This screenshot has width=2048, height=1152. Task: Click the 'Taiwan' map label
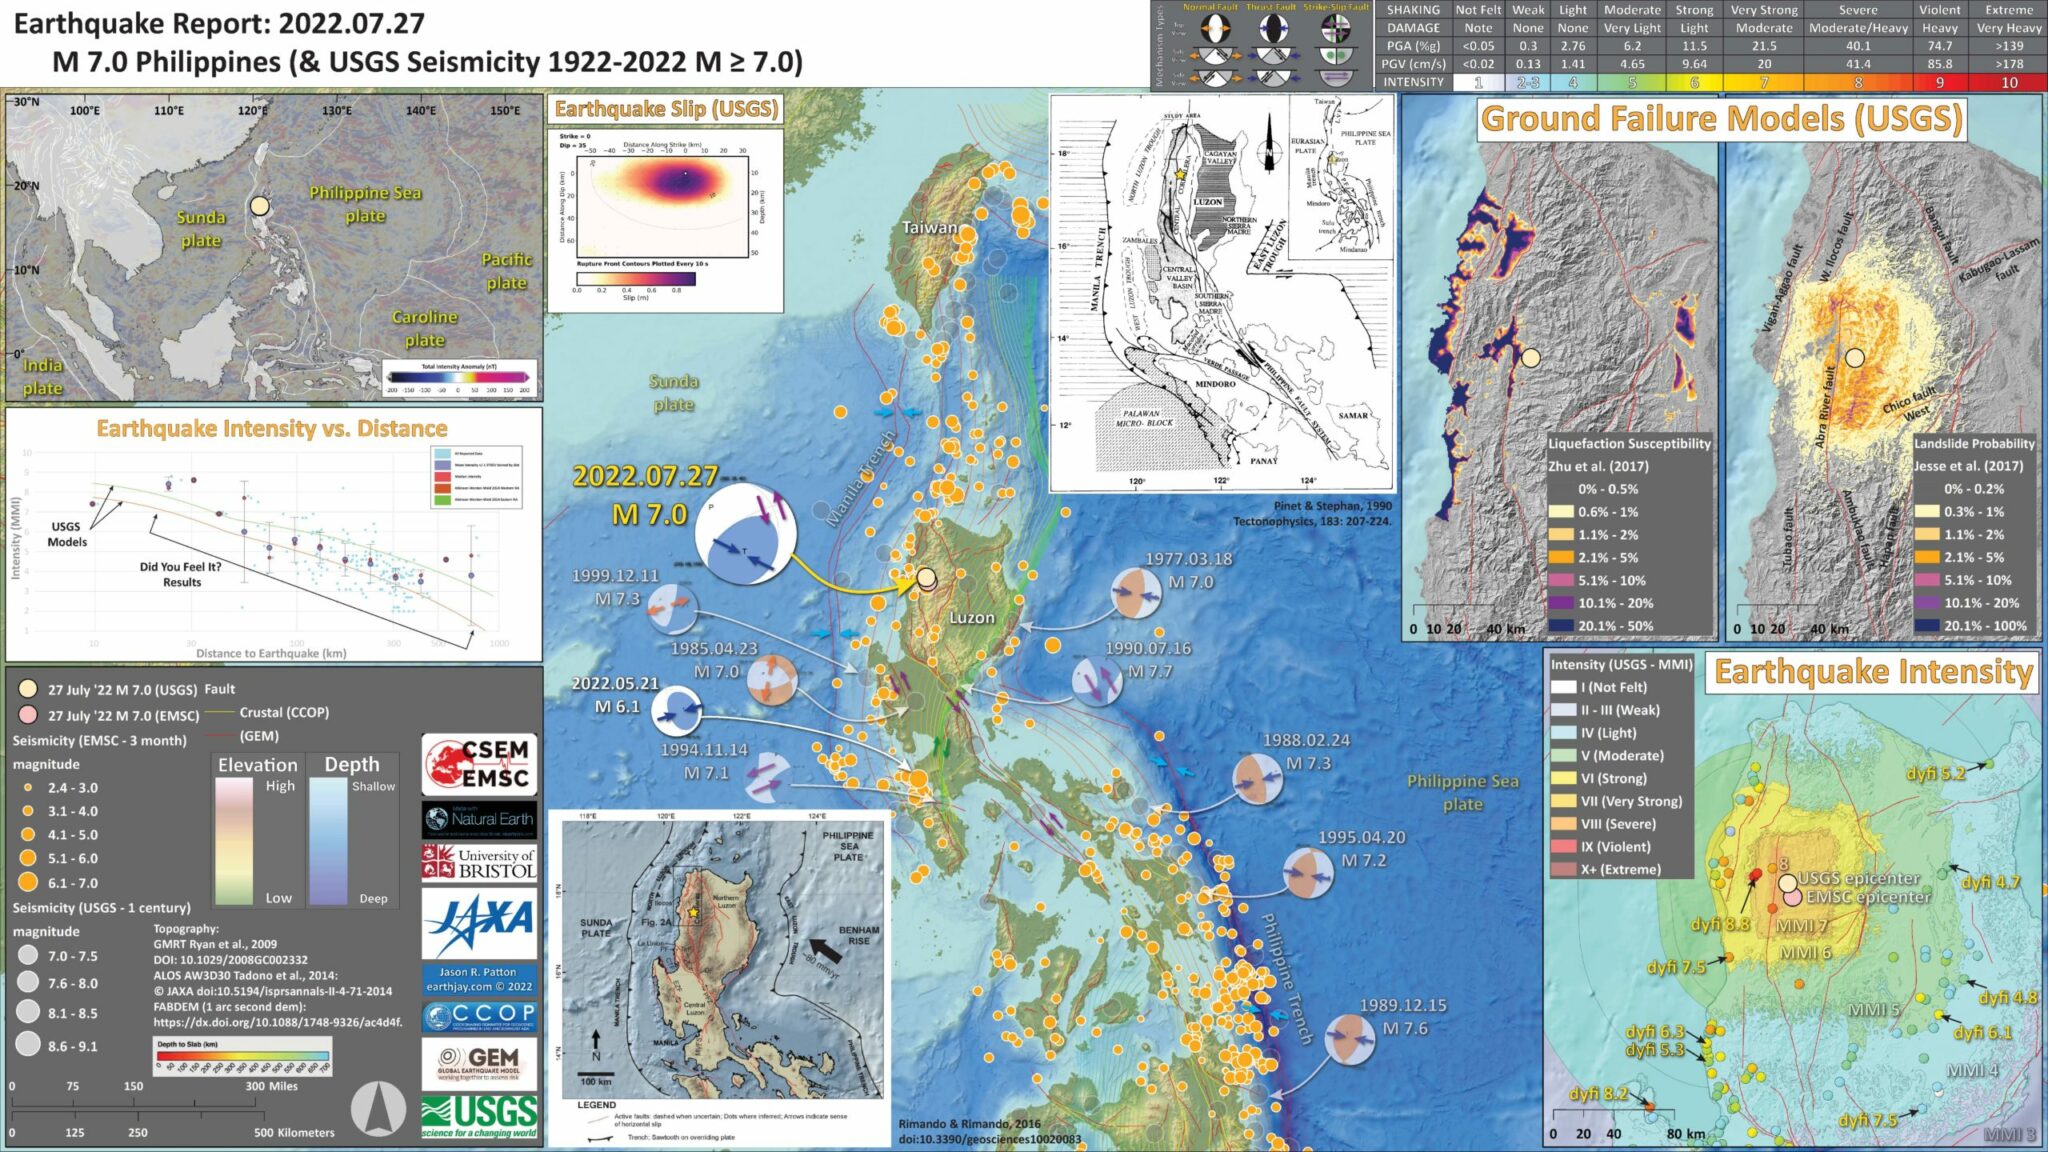[930, 227]
